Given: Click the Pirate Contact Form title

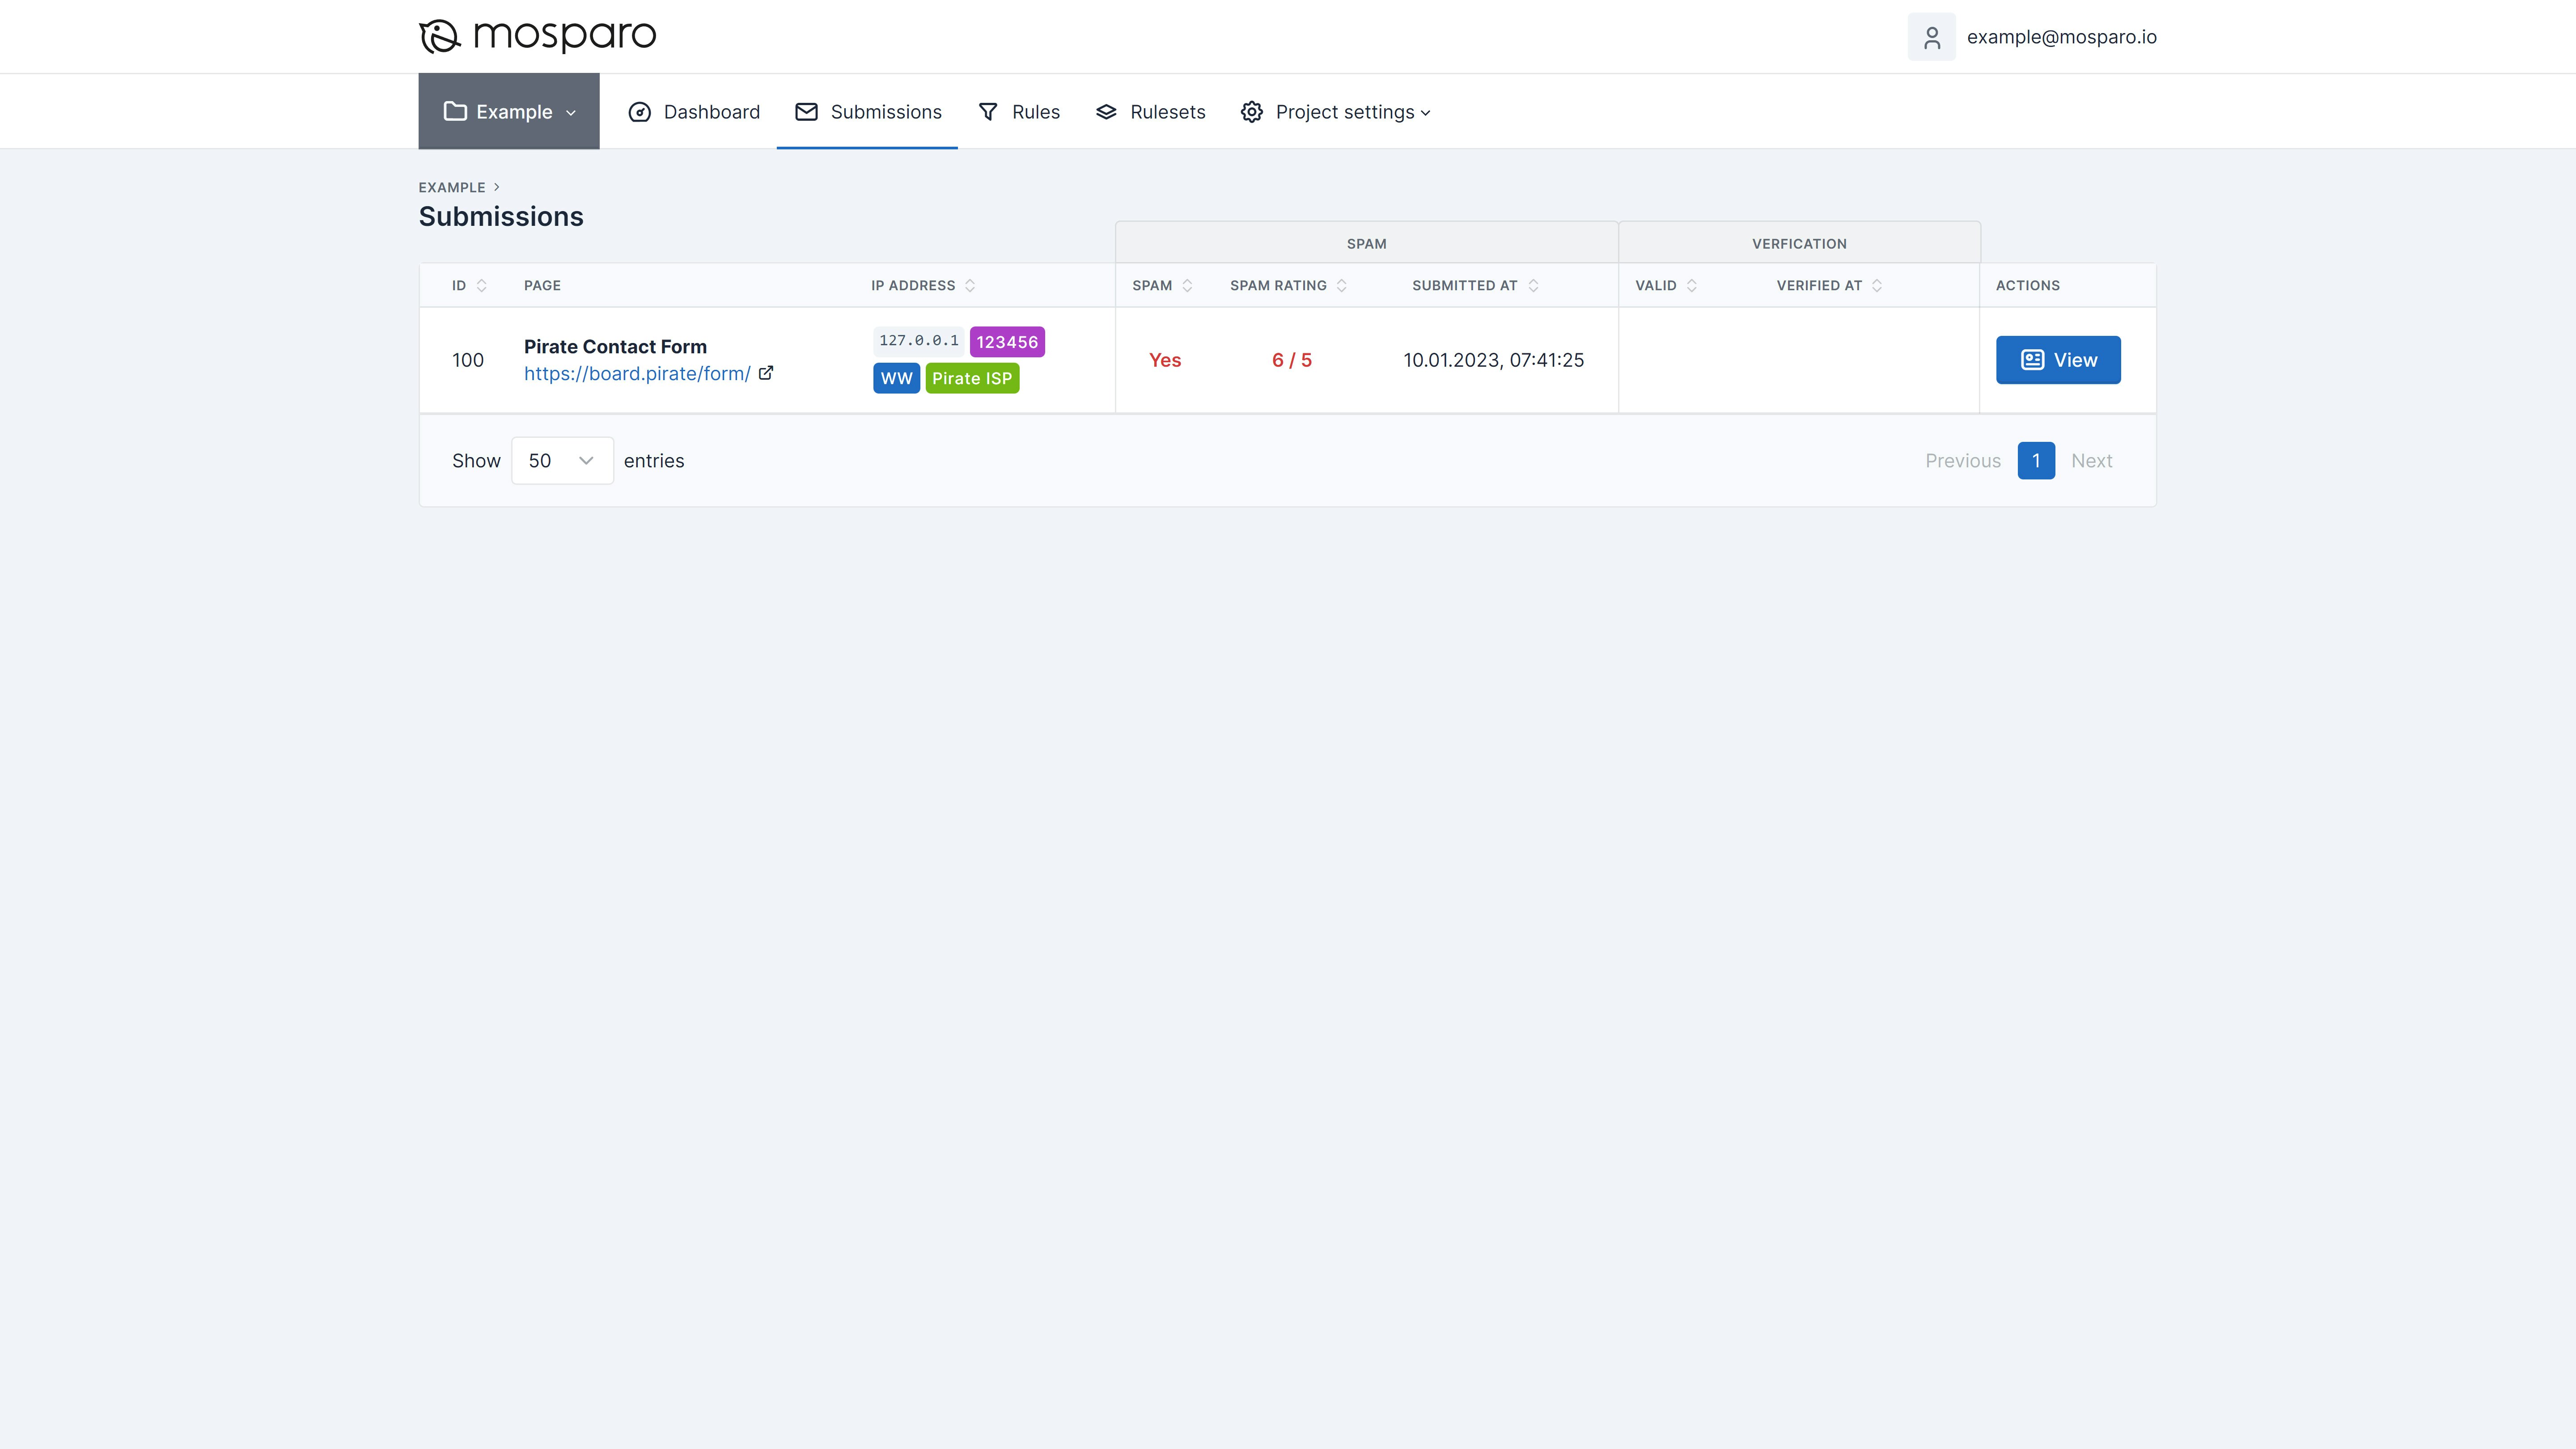Looking at the screenshot, I should [615, 347].
